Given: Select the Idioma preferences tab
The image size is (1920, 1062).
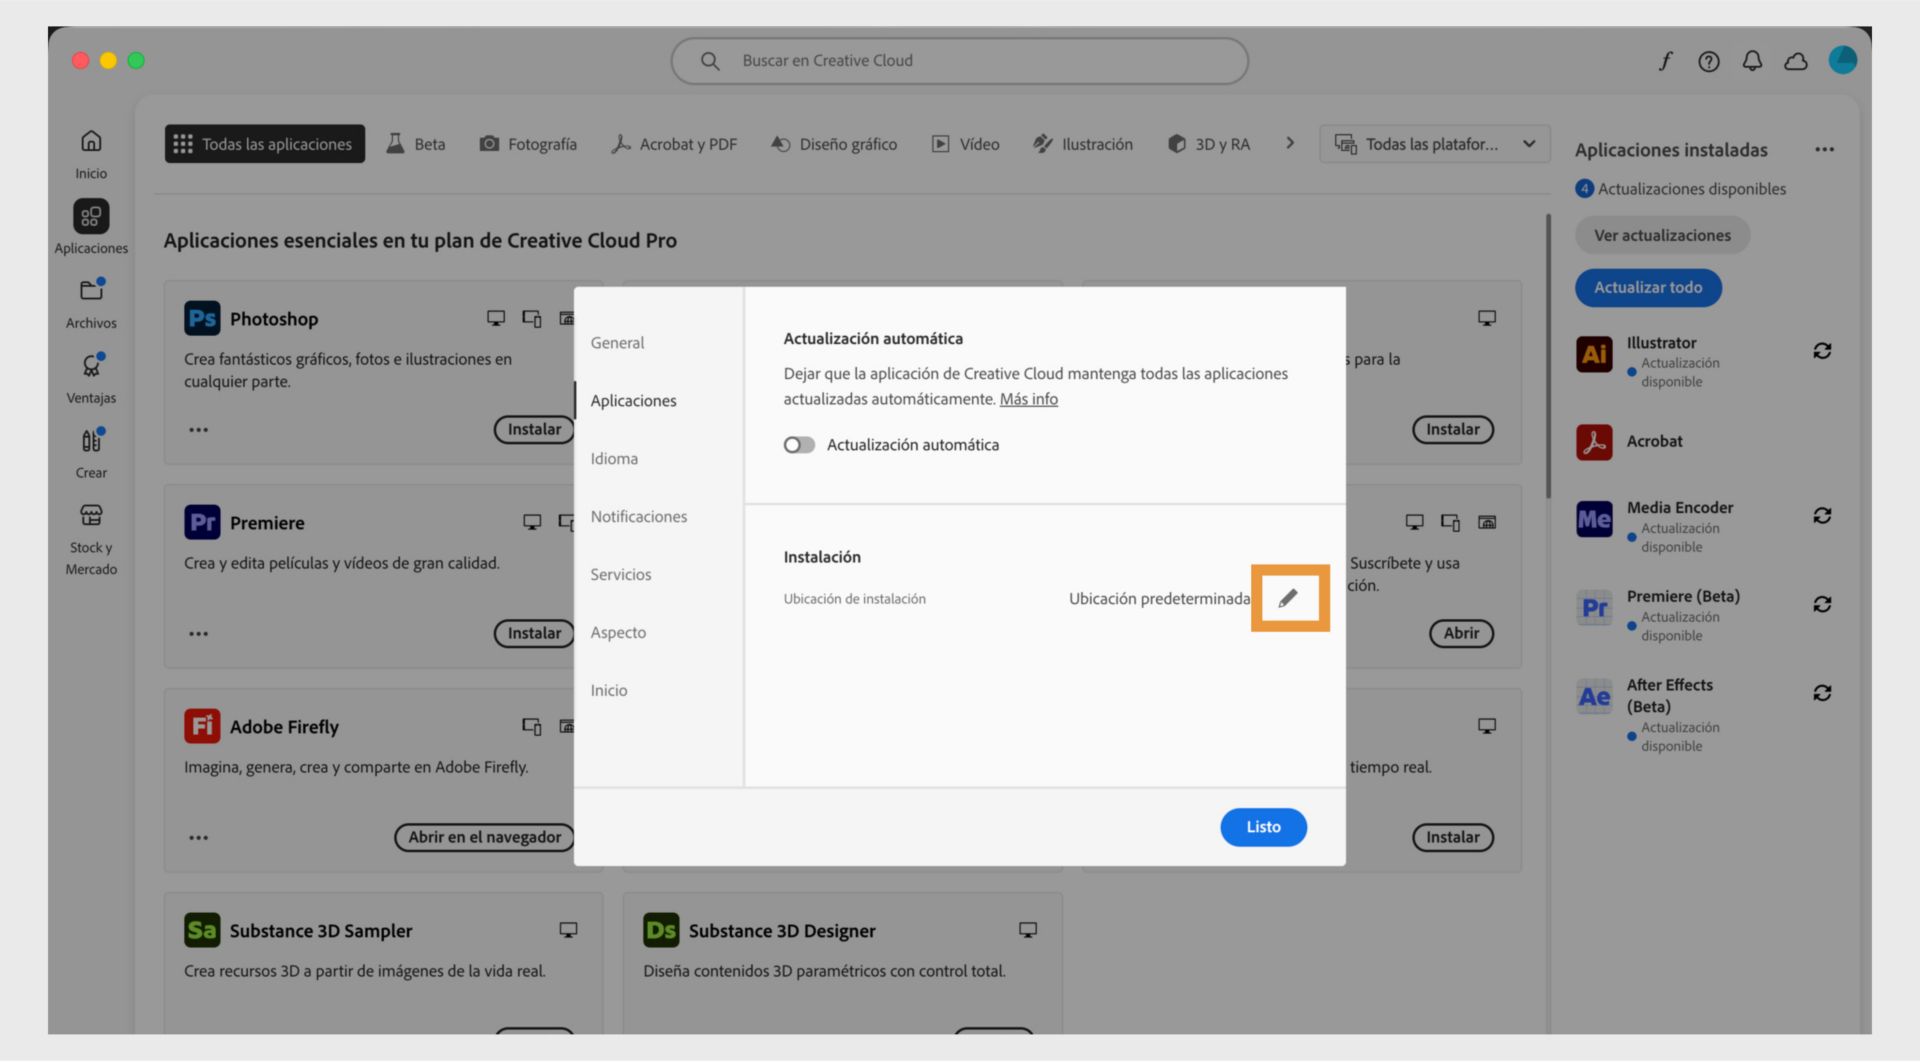Looking at the screenshot, I should pos(614,459).
